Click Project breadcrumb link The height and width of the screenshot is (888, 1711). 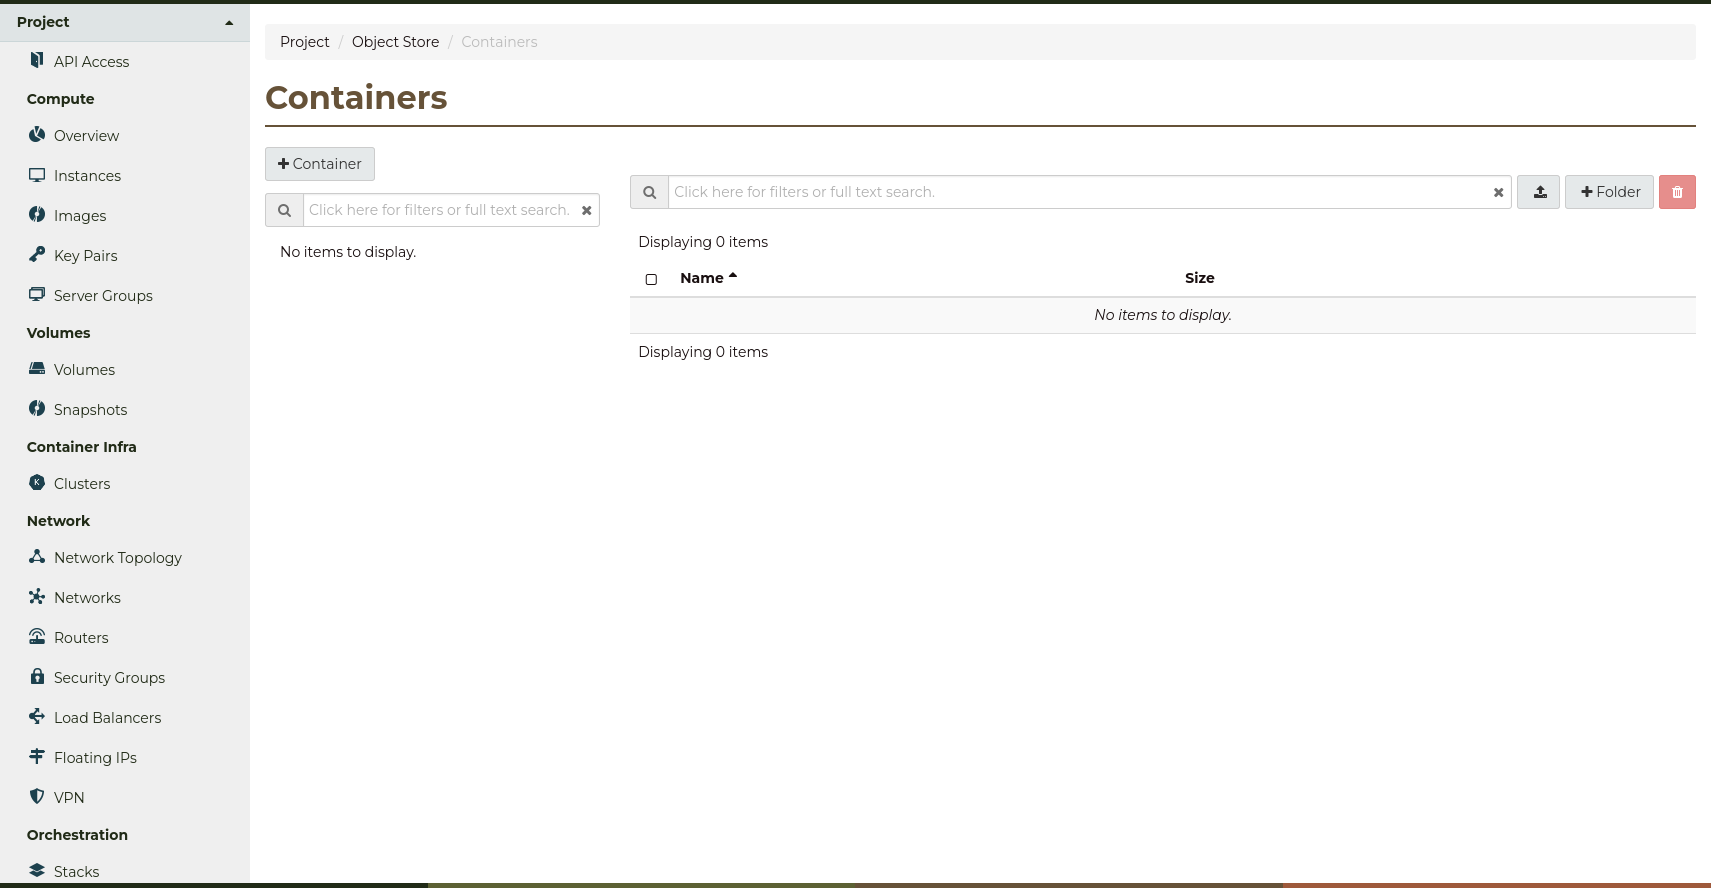tap(304, 42)
